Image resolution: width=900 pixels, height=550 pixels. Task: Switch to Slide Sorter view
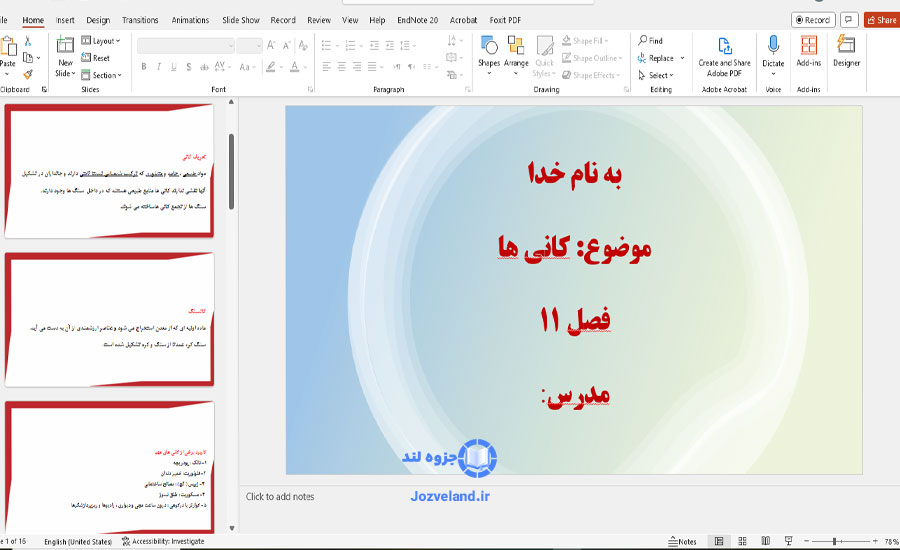(742, 541)
